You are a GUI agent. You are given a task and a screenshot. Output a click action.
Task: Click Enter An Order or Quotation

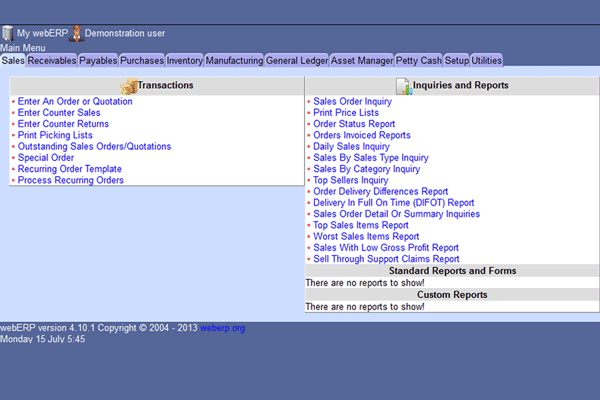[x=76, y=102]
